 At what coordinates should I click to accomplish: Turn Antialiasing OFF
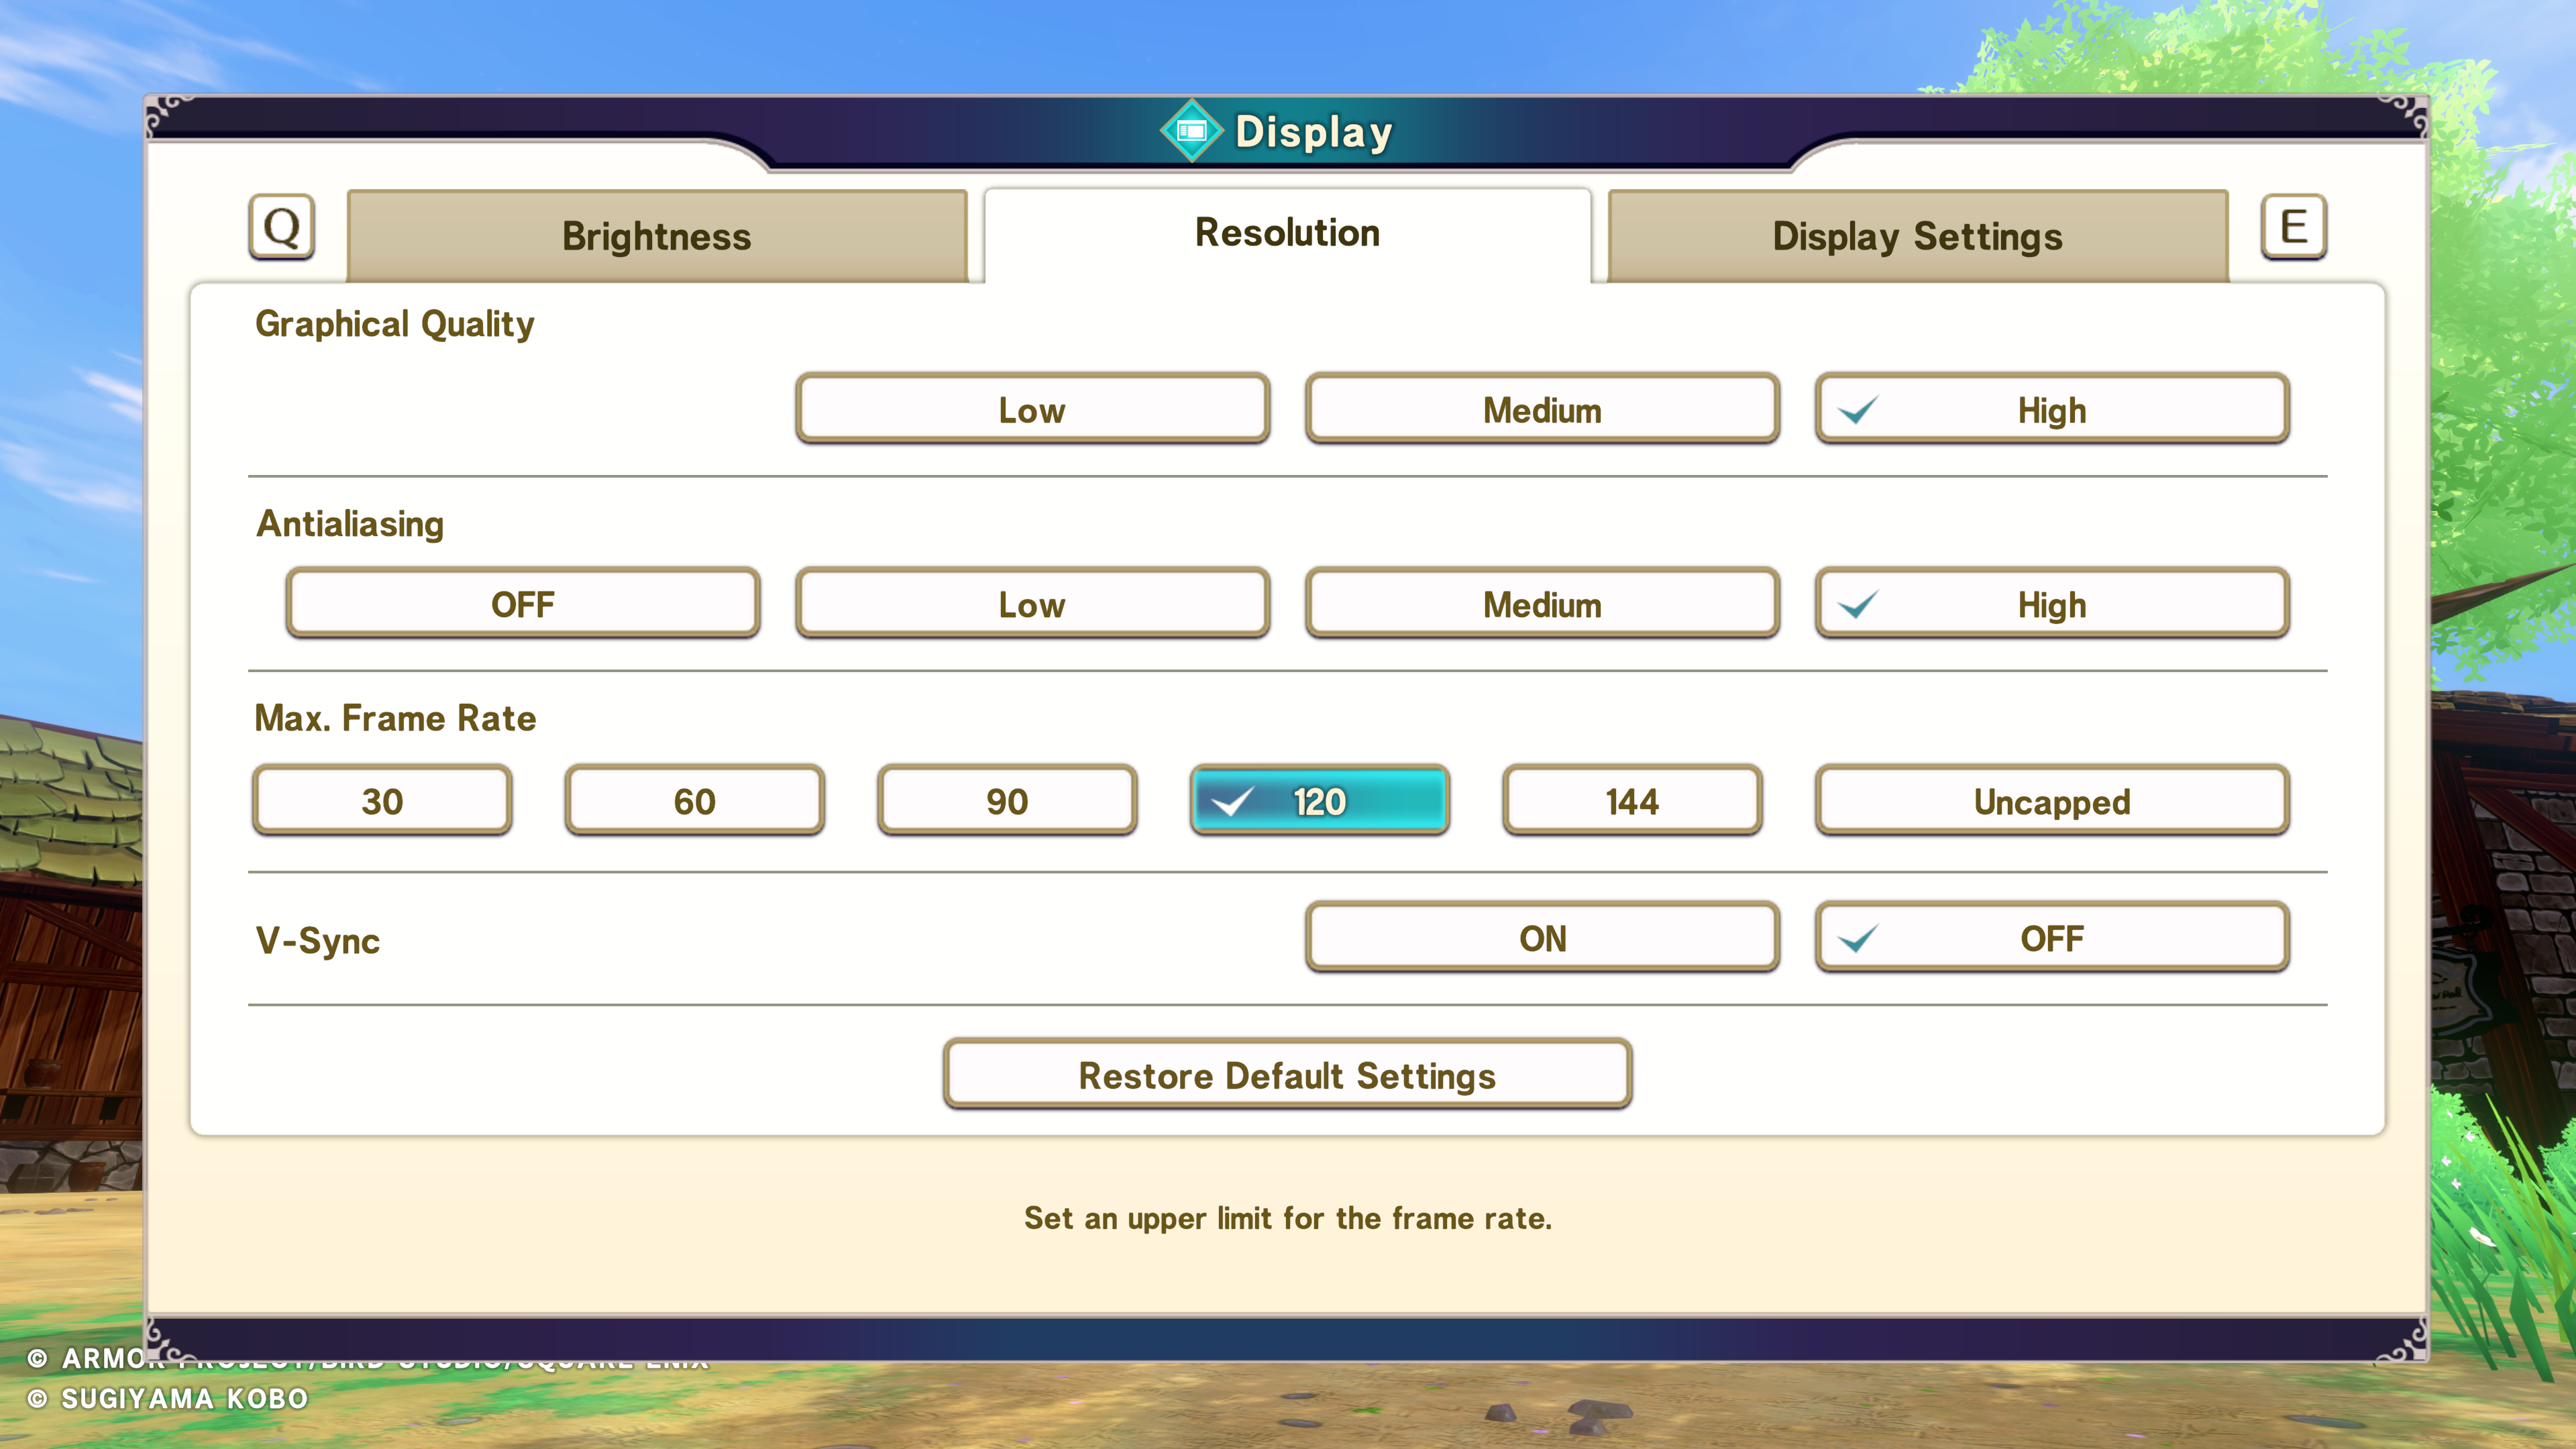pyautogui.click(x=522, y=603)
